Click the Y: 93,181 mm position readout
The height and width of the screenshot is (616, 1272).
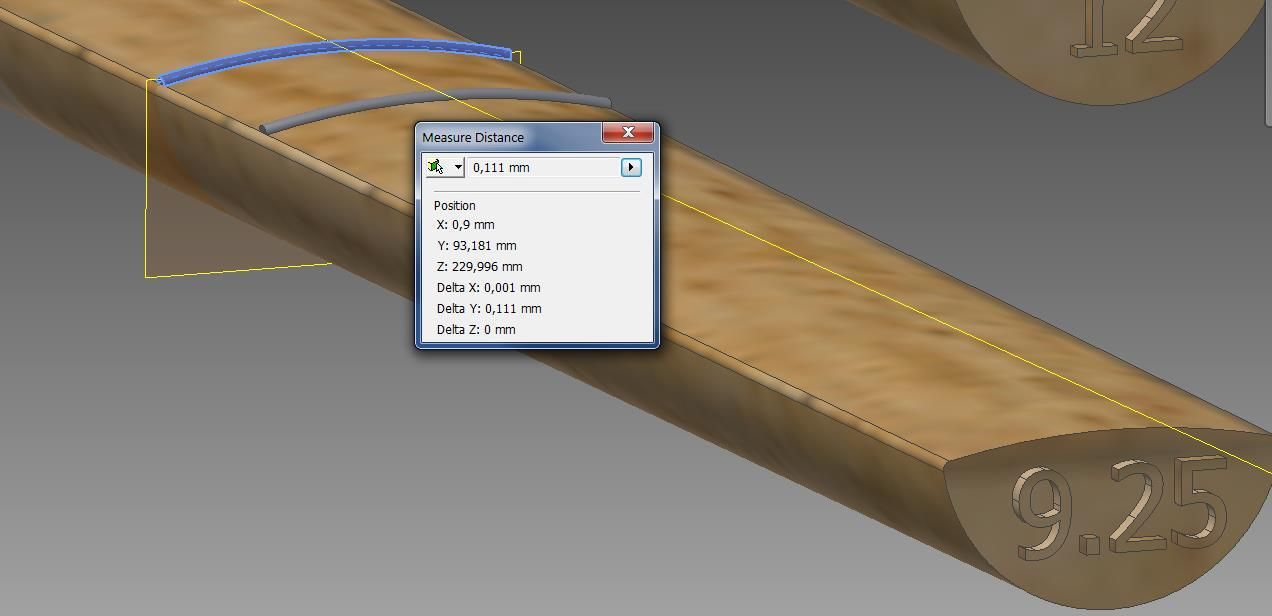pos(477,246)
